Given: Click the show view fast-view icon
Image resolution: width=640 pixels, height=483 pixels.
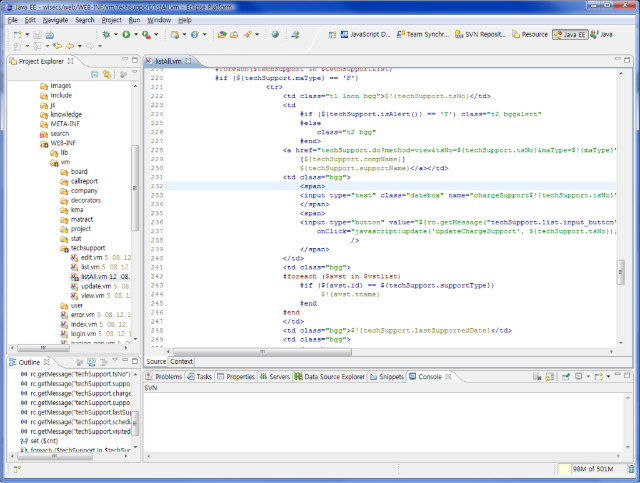Looking at the screenshot, I should coord(17,470).
